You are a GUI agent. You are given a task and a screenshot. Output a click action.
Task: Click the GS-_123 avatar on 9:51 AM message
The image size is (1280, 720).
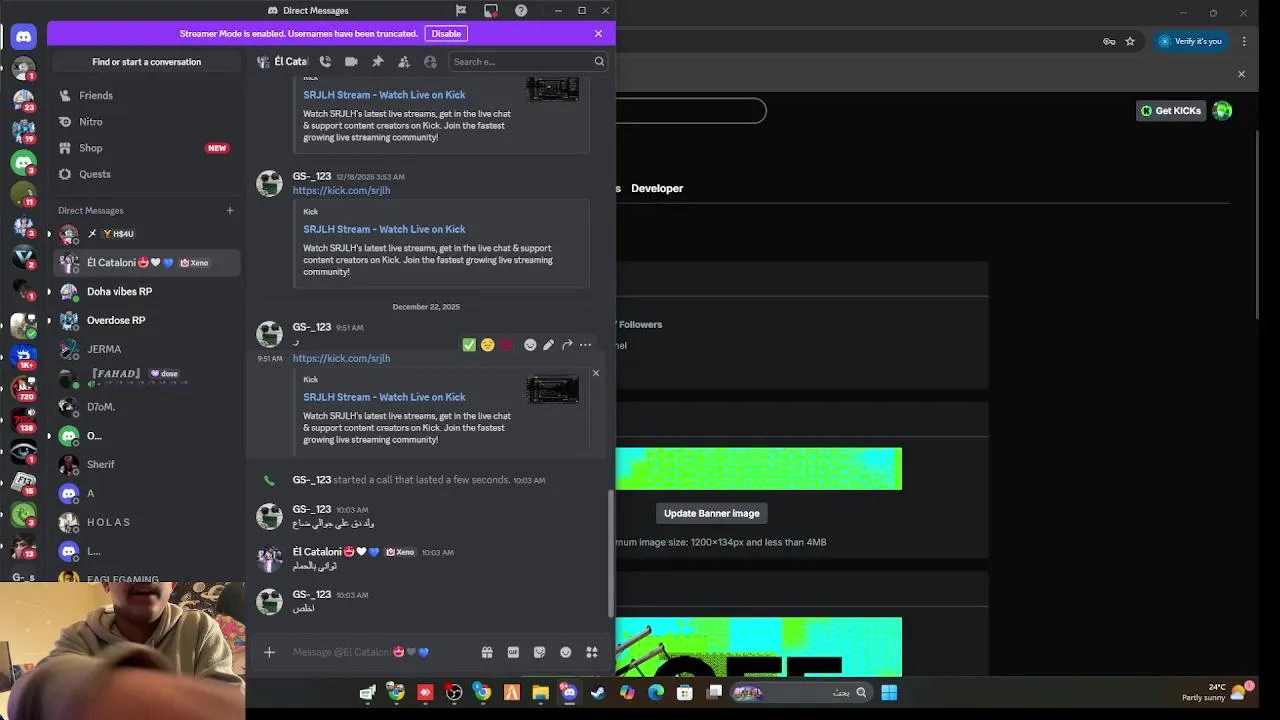269,334
